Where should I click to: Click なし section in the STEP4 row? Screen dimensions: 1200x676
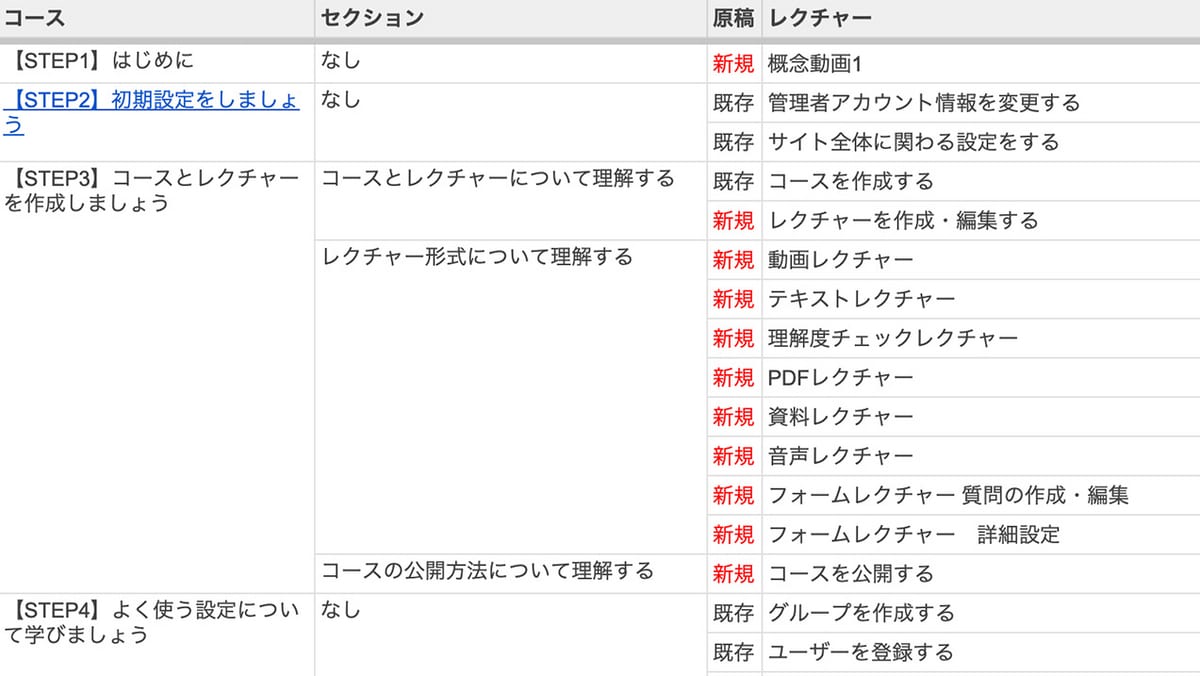click(x=510, y=635)
